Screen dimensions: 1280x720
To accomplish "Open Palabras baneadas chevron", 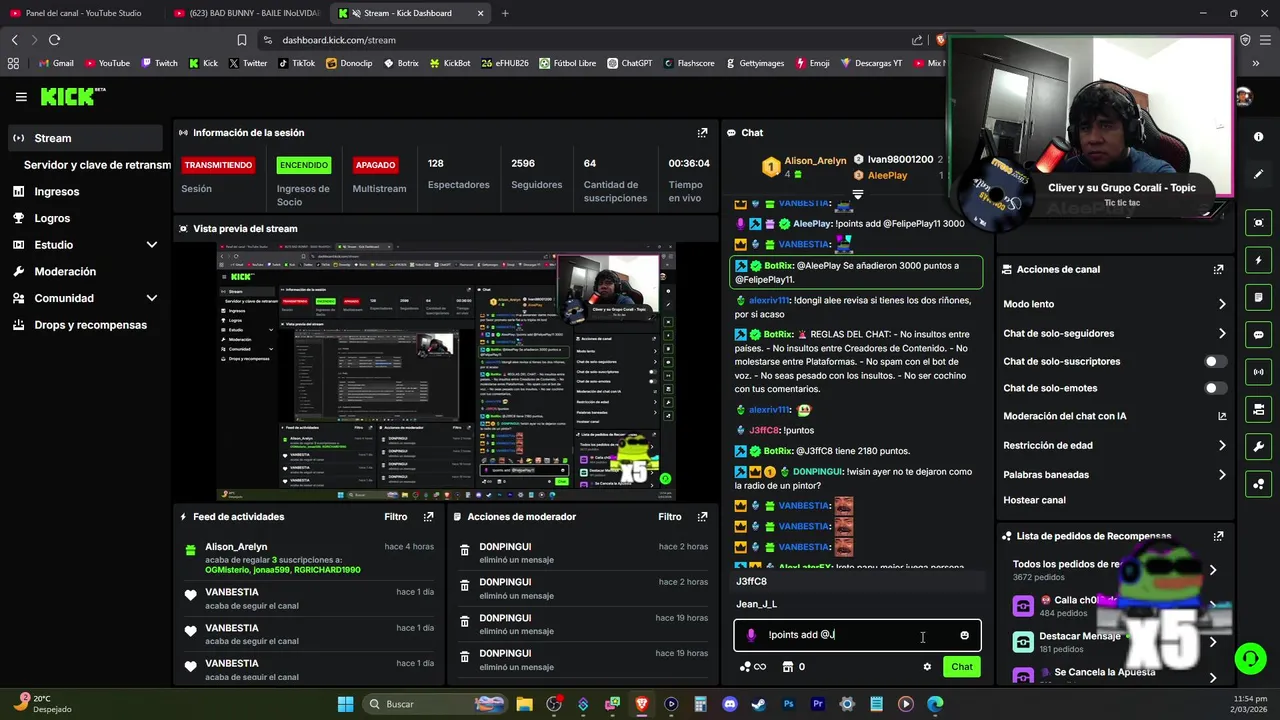I will pos(1221,475).
